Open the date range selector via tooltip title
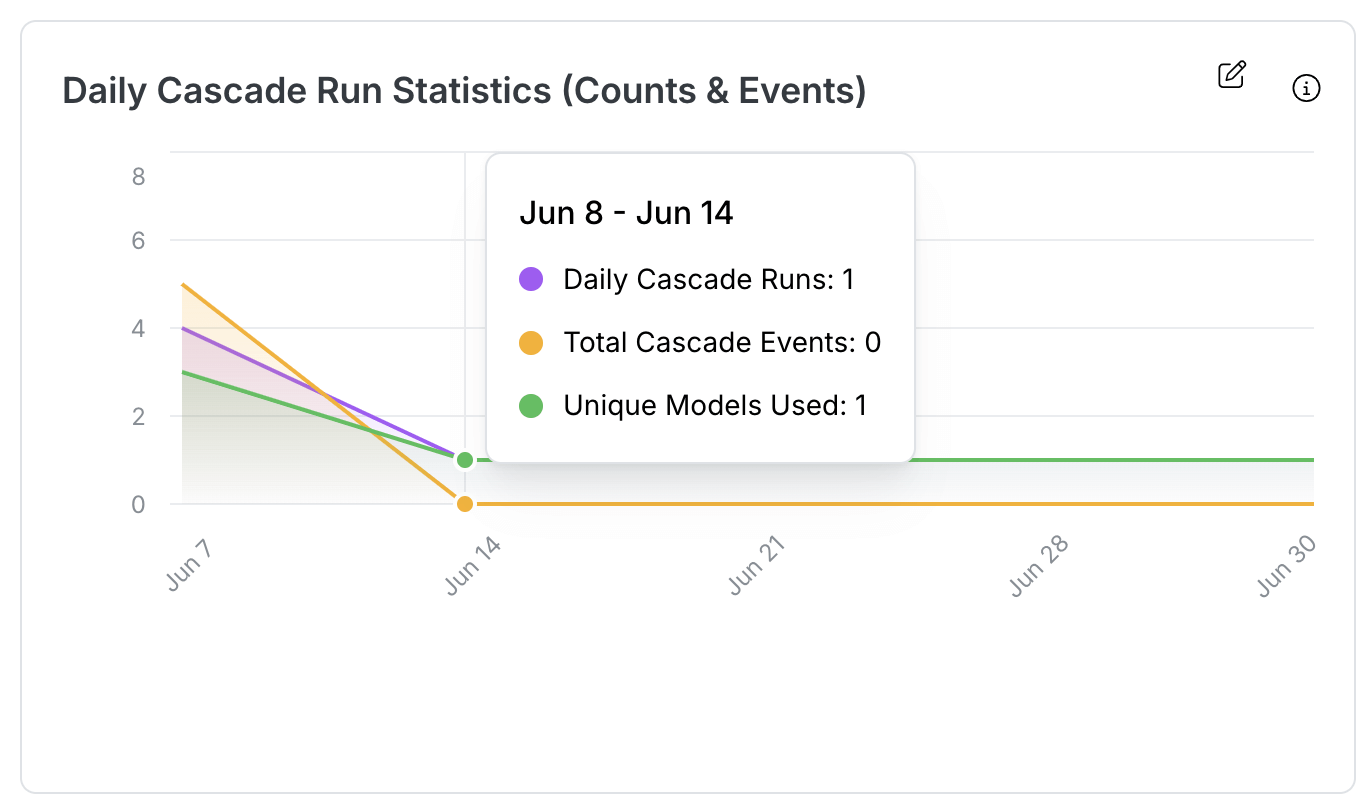 point(627,212)
